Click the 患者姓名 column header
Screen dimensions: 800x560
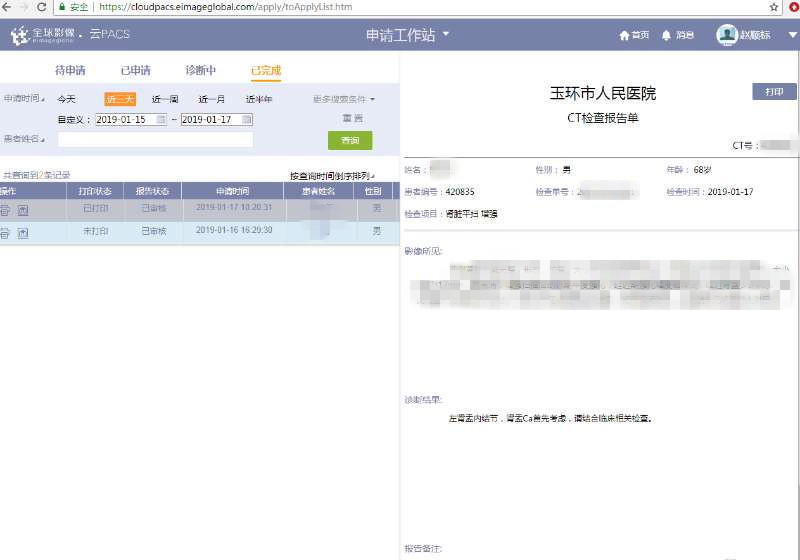click(318, 191)
